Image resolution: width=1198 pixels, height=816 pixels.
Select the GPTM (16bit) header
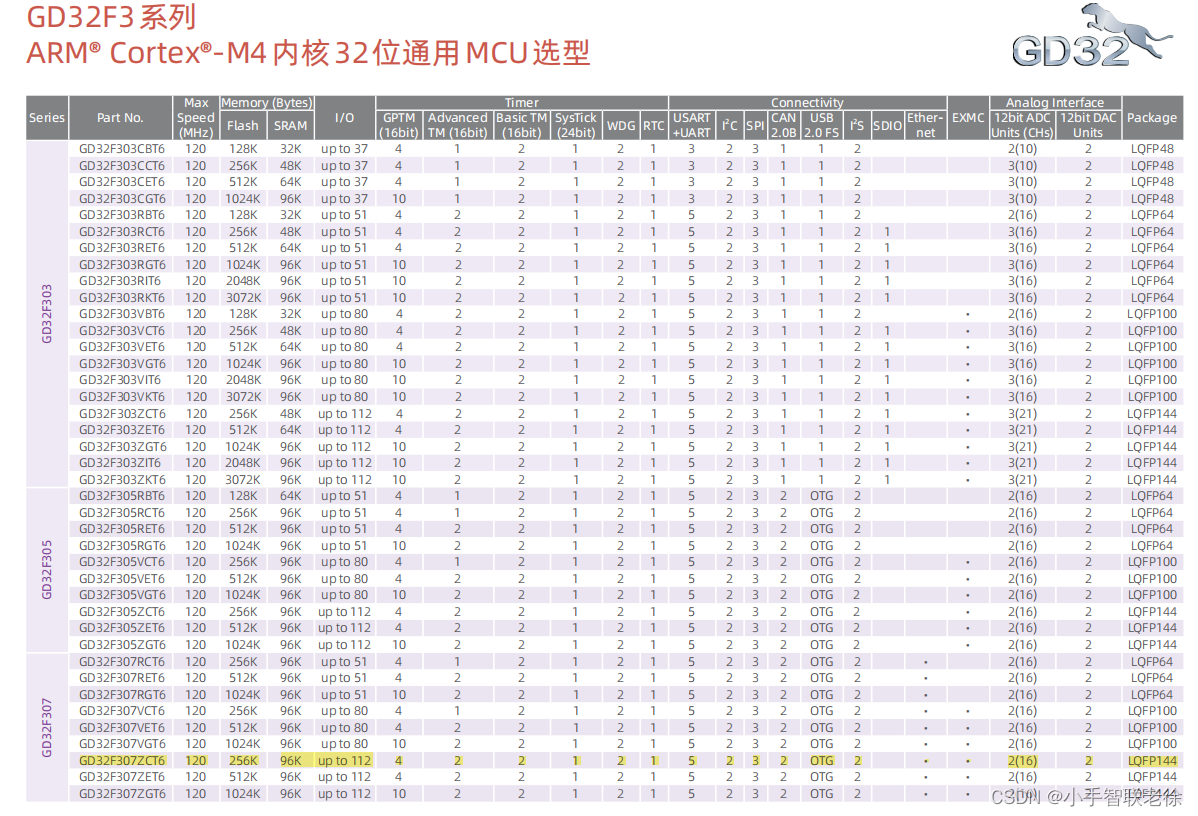click(x=399, y=125)
